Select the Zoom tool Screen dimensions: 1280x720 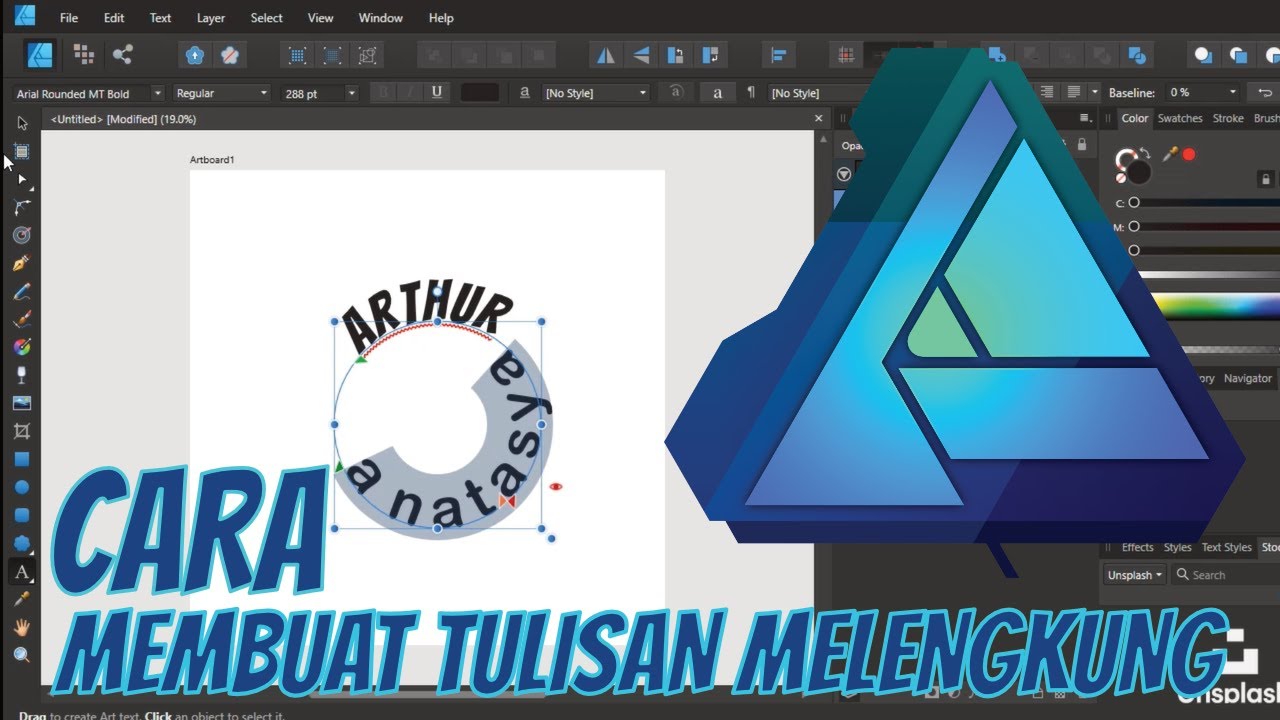(22, 655)
